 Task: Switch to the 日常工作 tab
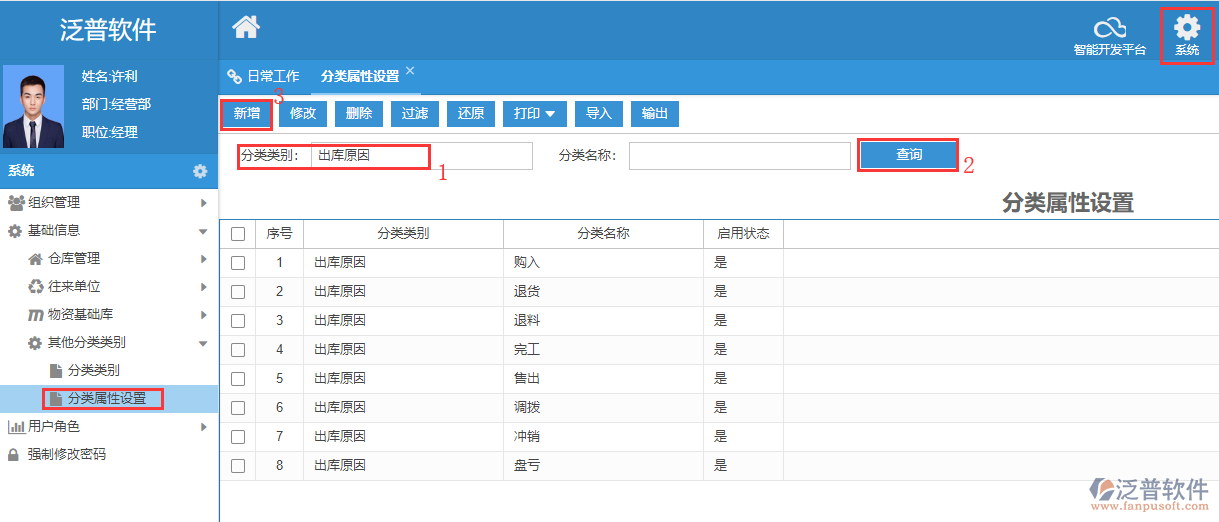click(x=264, y=76)
